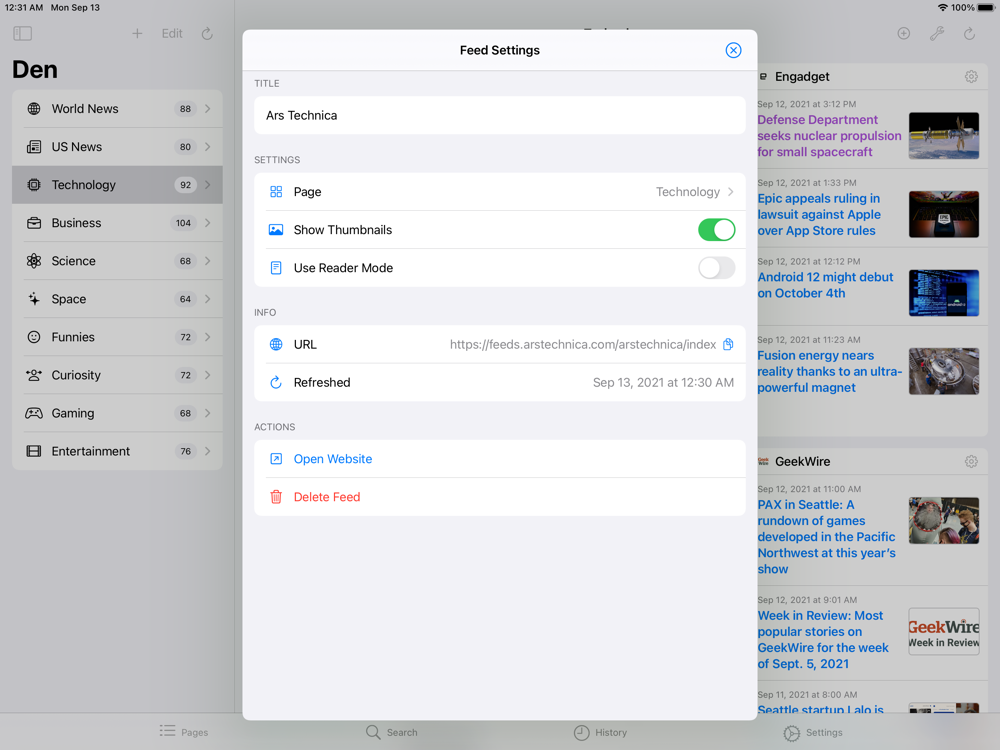Screen dimensions: 1000x750
Task: Select the Curiosity page row
Action: [117, 375]
